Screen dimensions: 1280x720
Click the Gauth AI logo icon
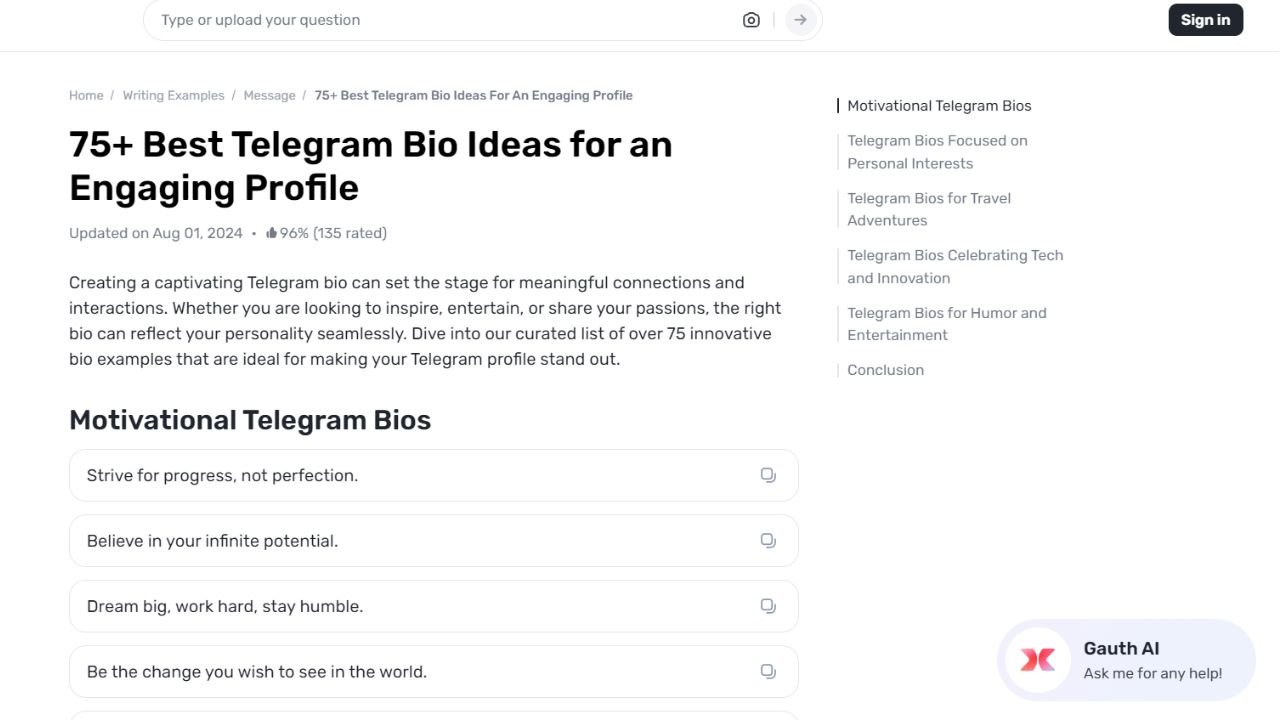(1037, 660)
